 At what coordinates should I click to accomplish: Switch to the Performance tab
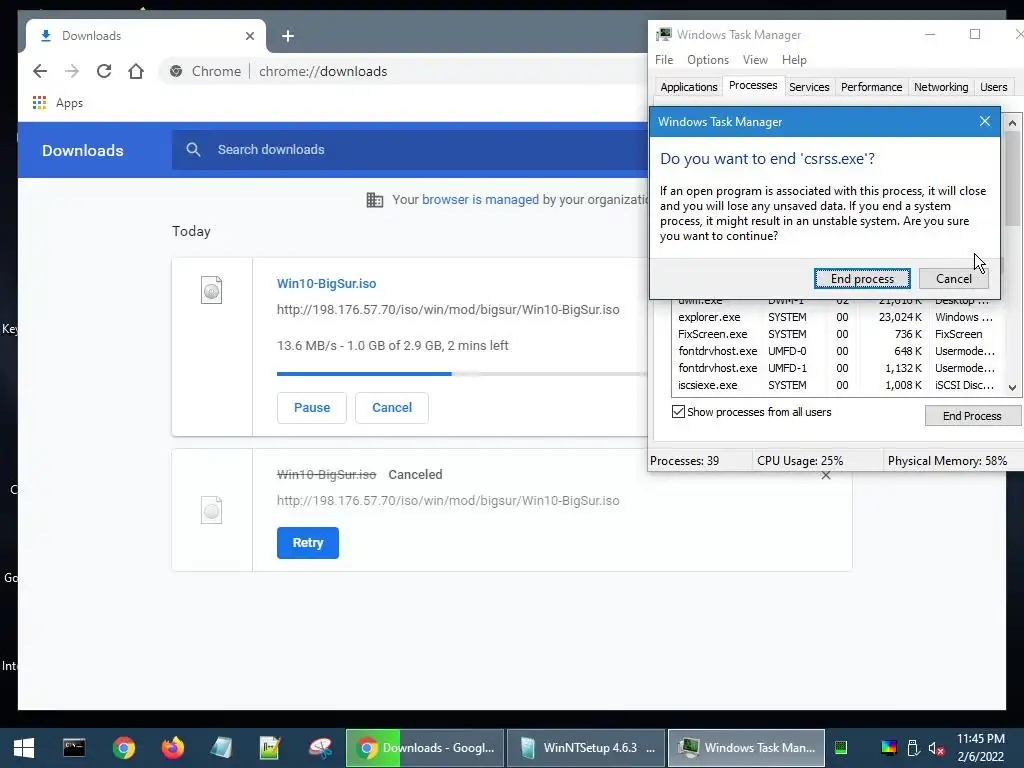pyautogui.click(x=871, y=87)
